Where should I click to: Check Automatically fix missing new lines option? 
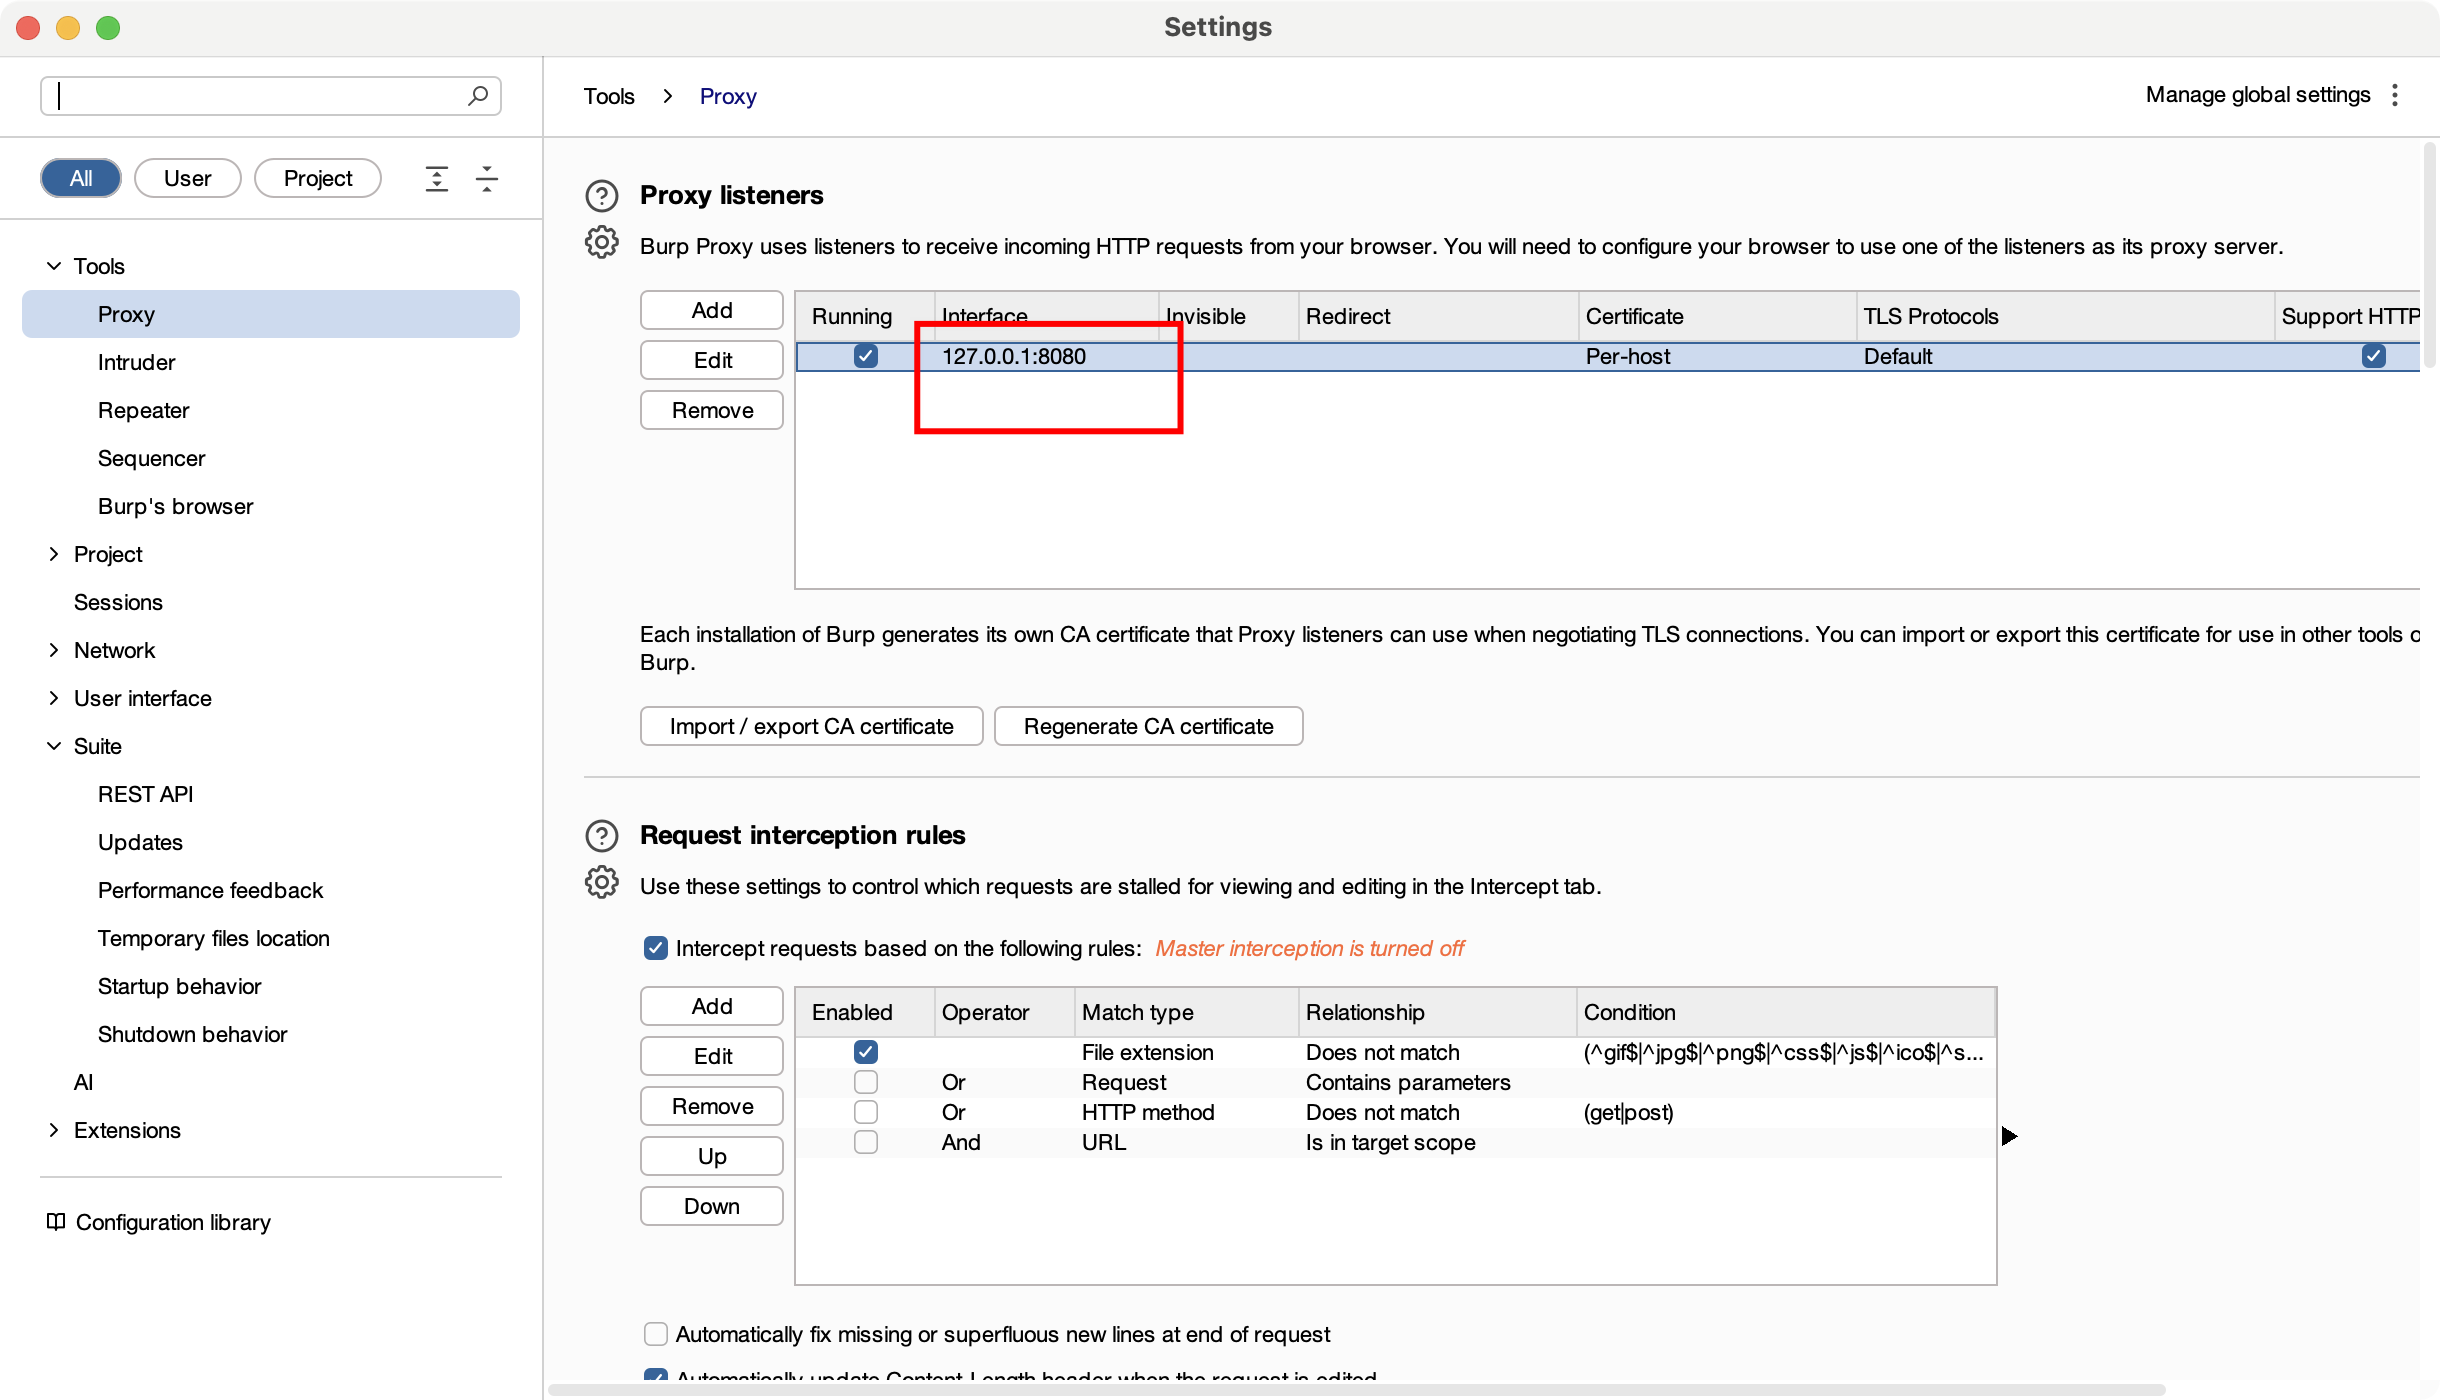coord(656,1334)
